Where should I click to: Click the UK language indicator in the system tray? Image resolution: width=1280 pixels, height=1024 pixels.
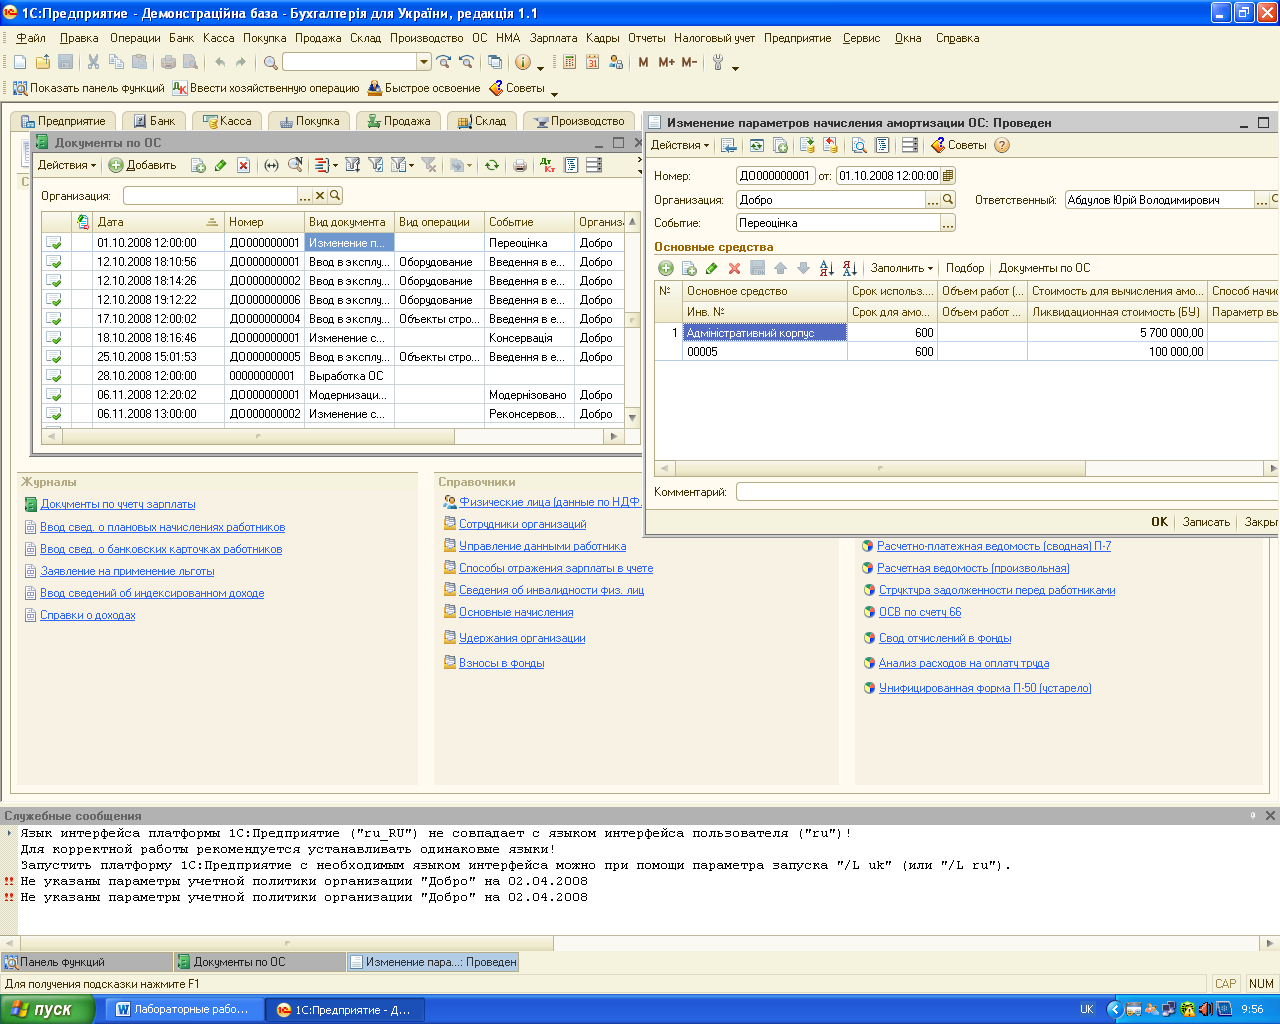[x=1086, y=1009]
